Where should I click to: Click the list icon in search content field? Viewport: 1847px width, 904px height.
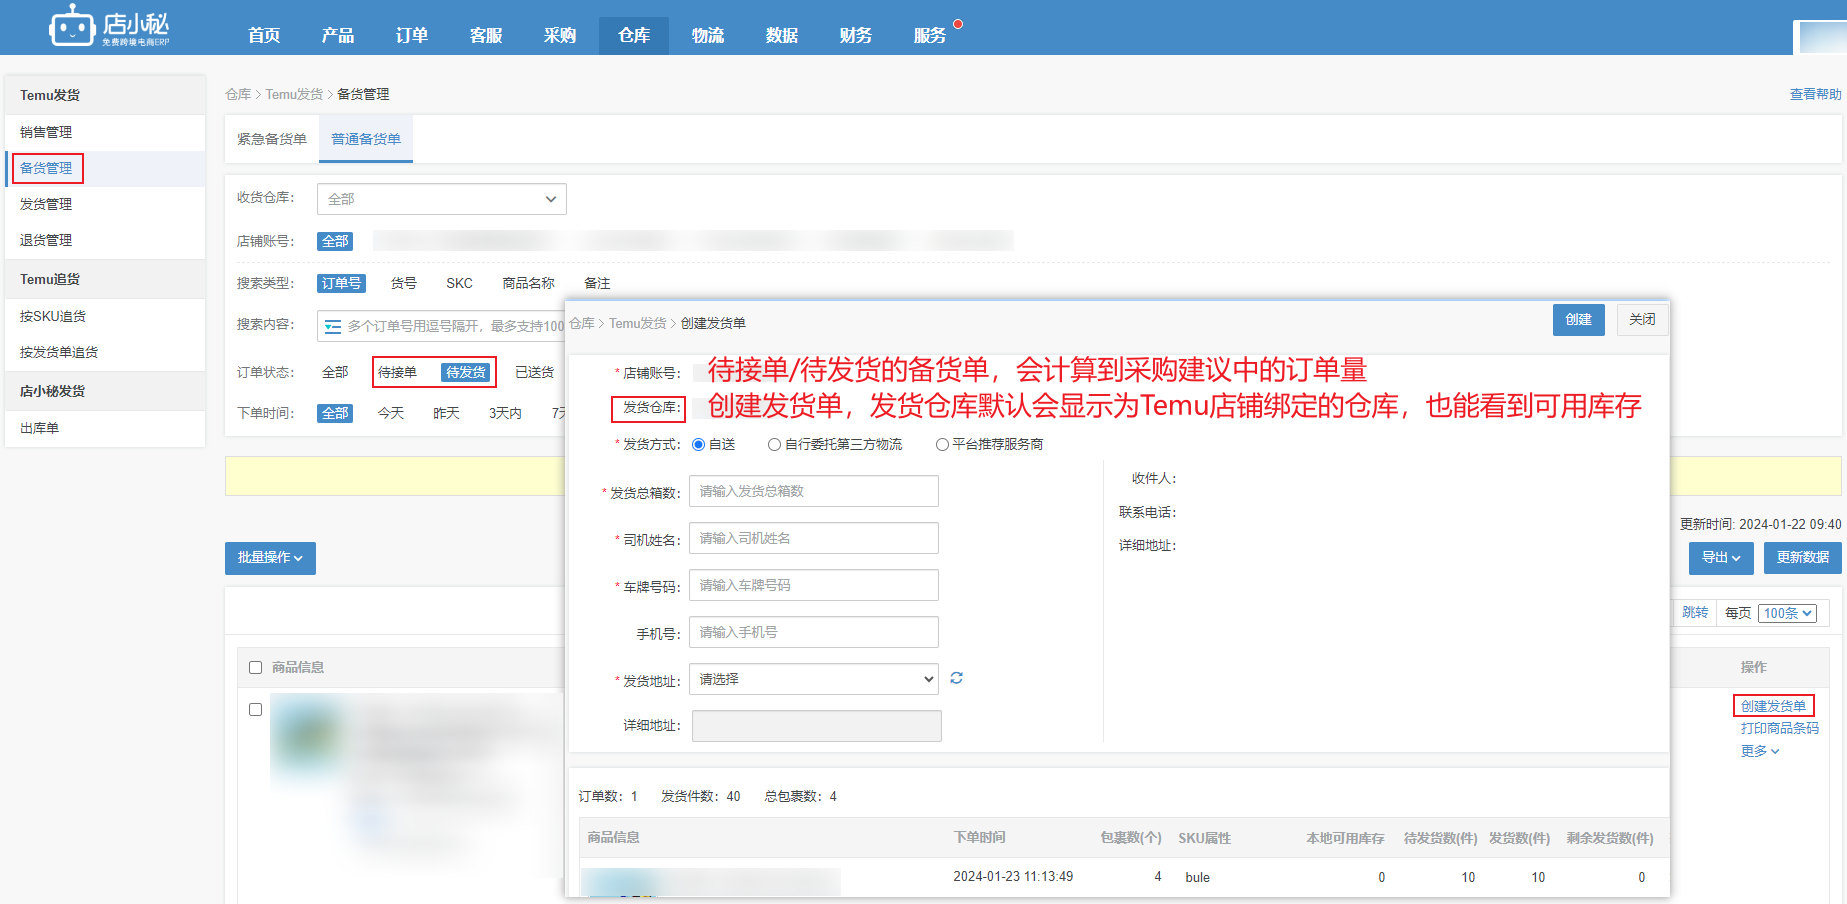tap(333, 326)
